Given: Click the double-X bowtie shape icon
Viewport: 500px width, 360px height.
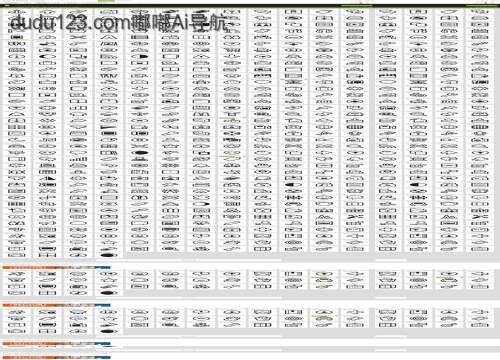Looking at the screenshot, I should point(17,172).
